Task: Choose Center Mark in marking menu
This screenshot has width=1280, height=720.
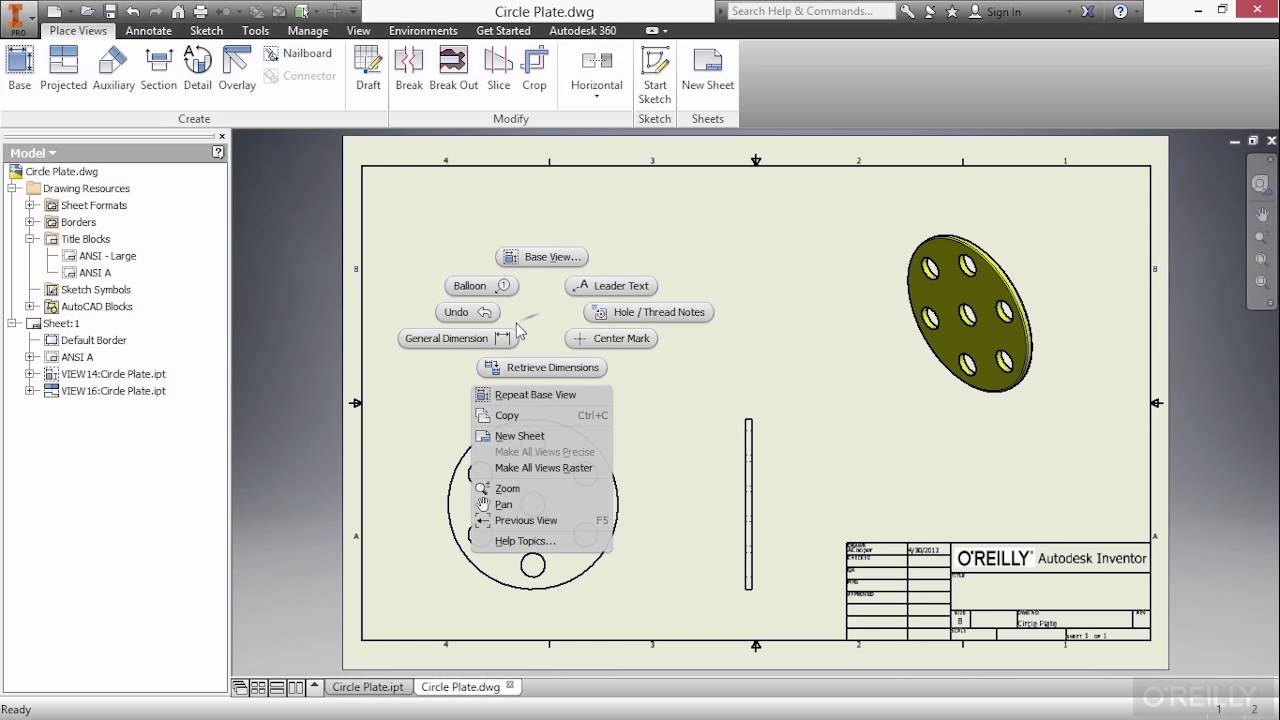Action: (612, 338)
